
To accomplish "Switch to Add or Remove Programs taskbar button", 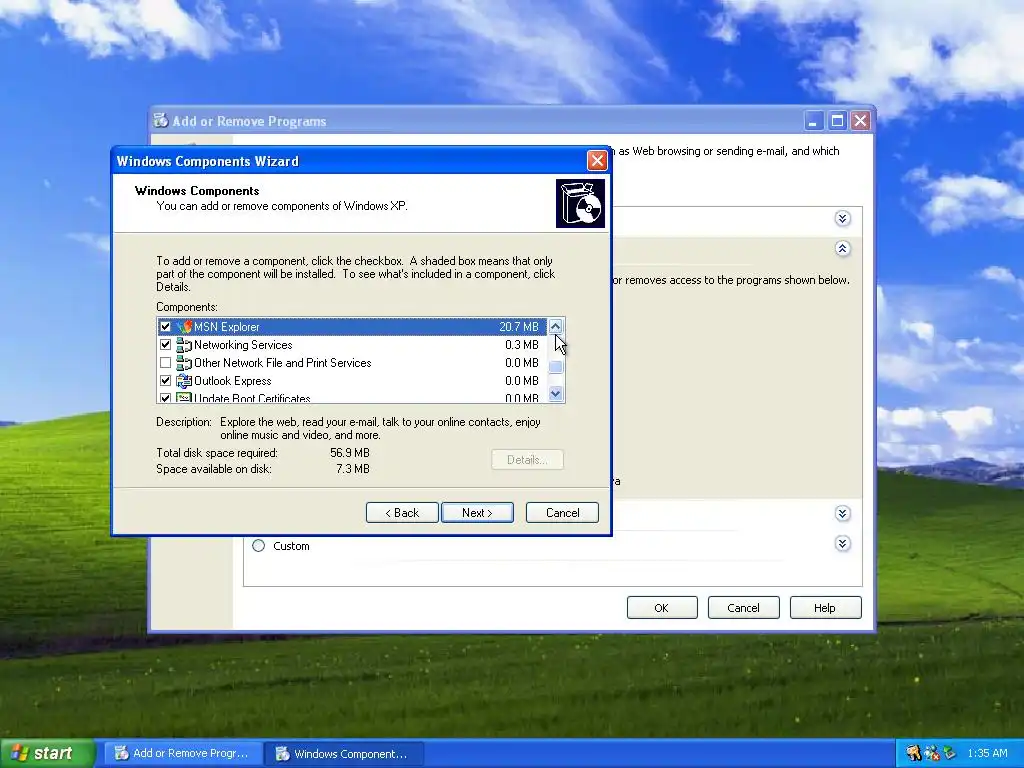I will tap(185, 754).
